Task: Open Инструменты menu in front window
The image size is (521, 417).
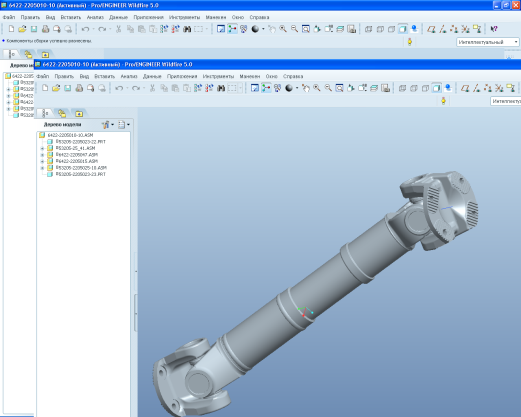Action: 218,76
